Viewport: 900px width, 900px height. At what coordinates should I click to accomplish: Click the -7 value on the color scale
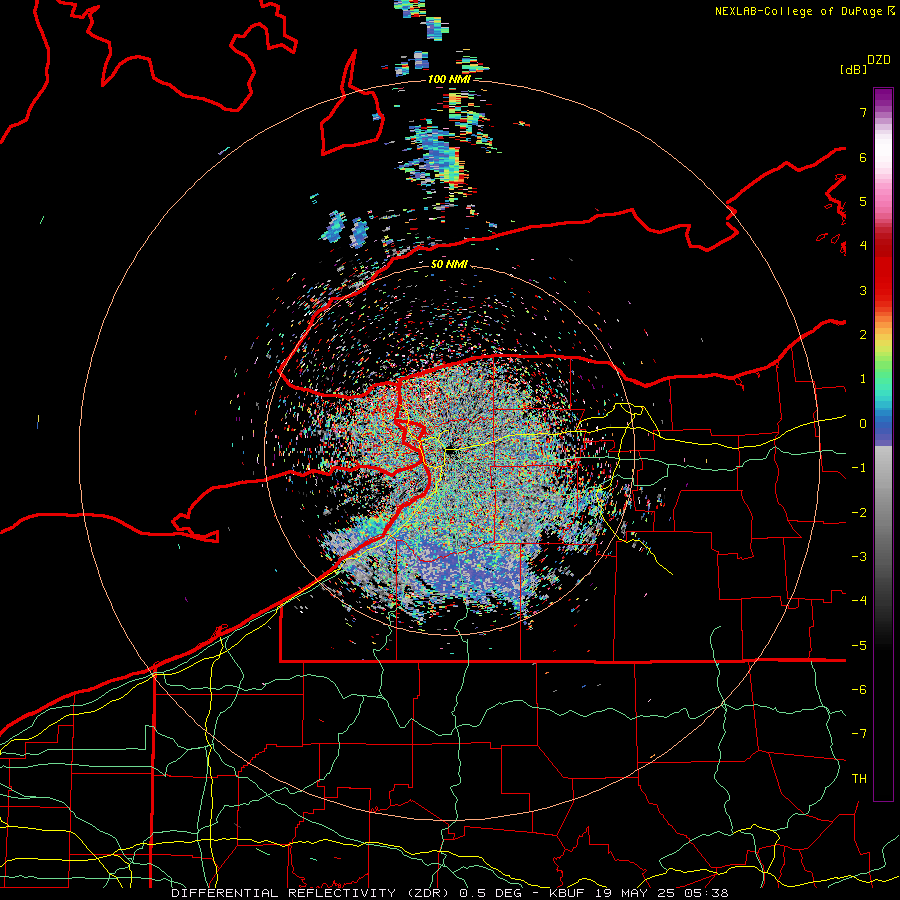click(x=859, y=734)
